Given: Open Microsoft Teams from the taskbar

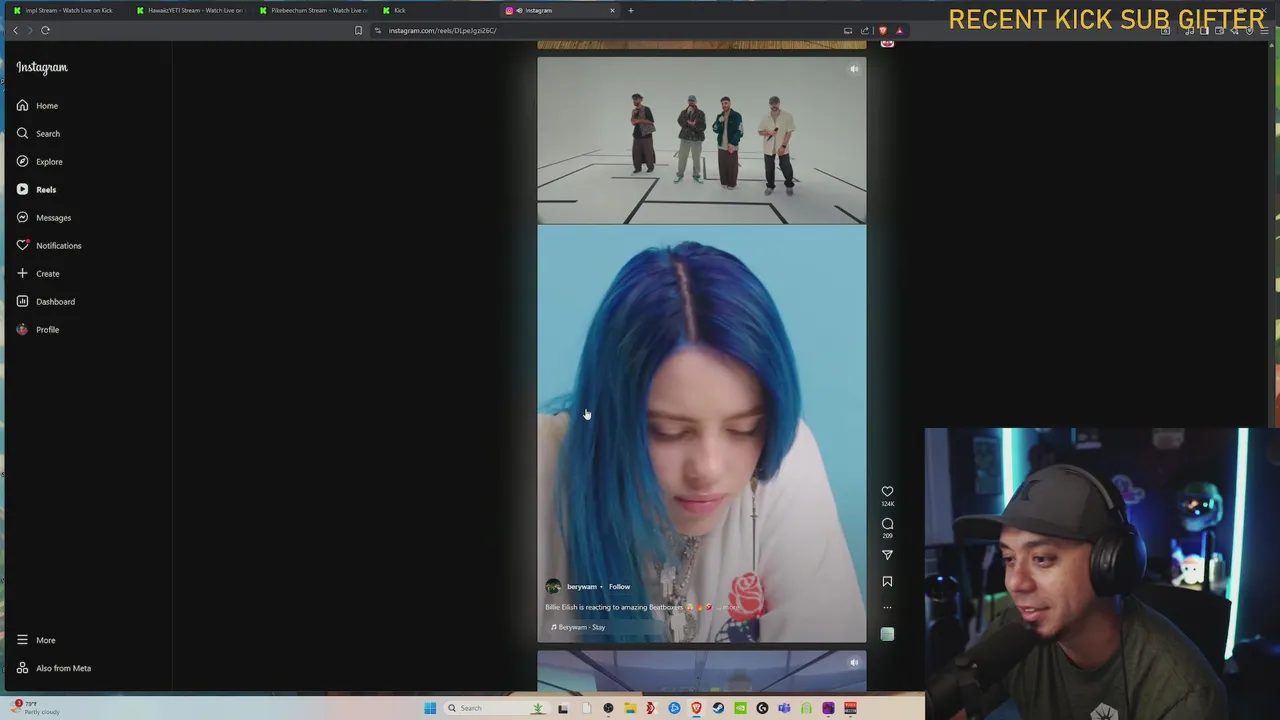Looking at the screenshot, I should 784,708.
